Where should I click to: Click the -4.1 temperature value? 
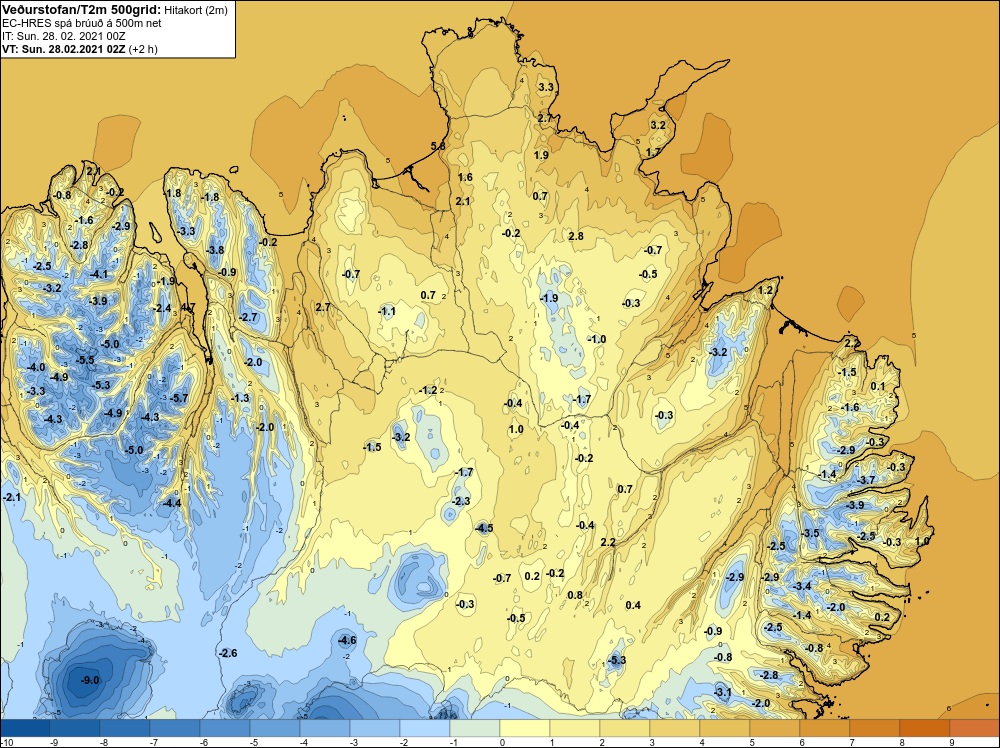(99, 274)
